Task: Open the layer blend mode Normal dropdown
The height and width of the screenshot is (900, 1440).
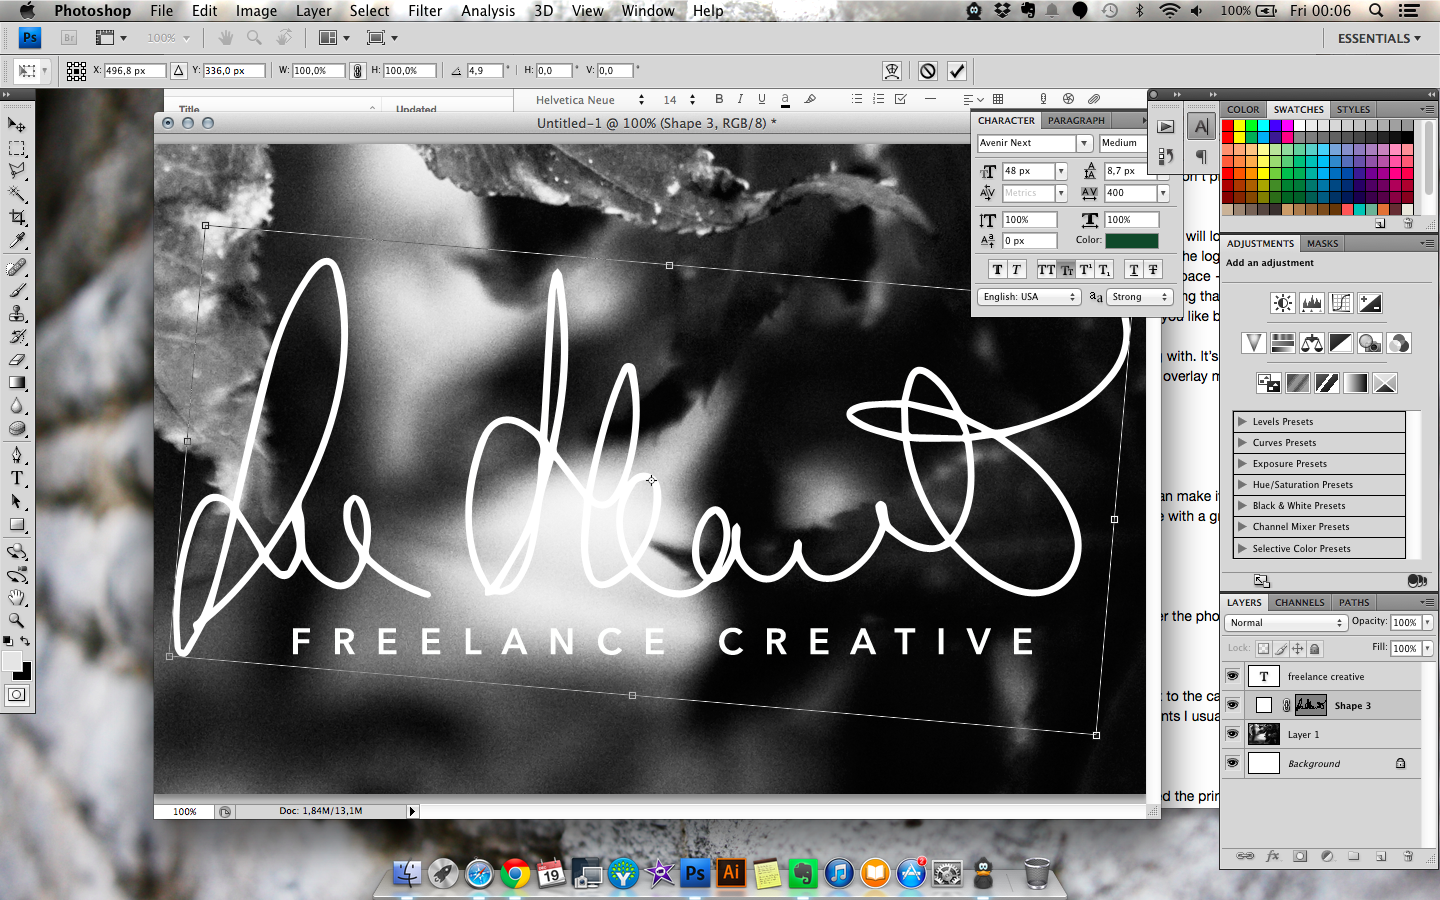Action: tap(1286, 623)
